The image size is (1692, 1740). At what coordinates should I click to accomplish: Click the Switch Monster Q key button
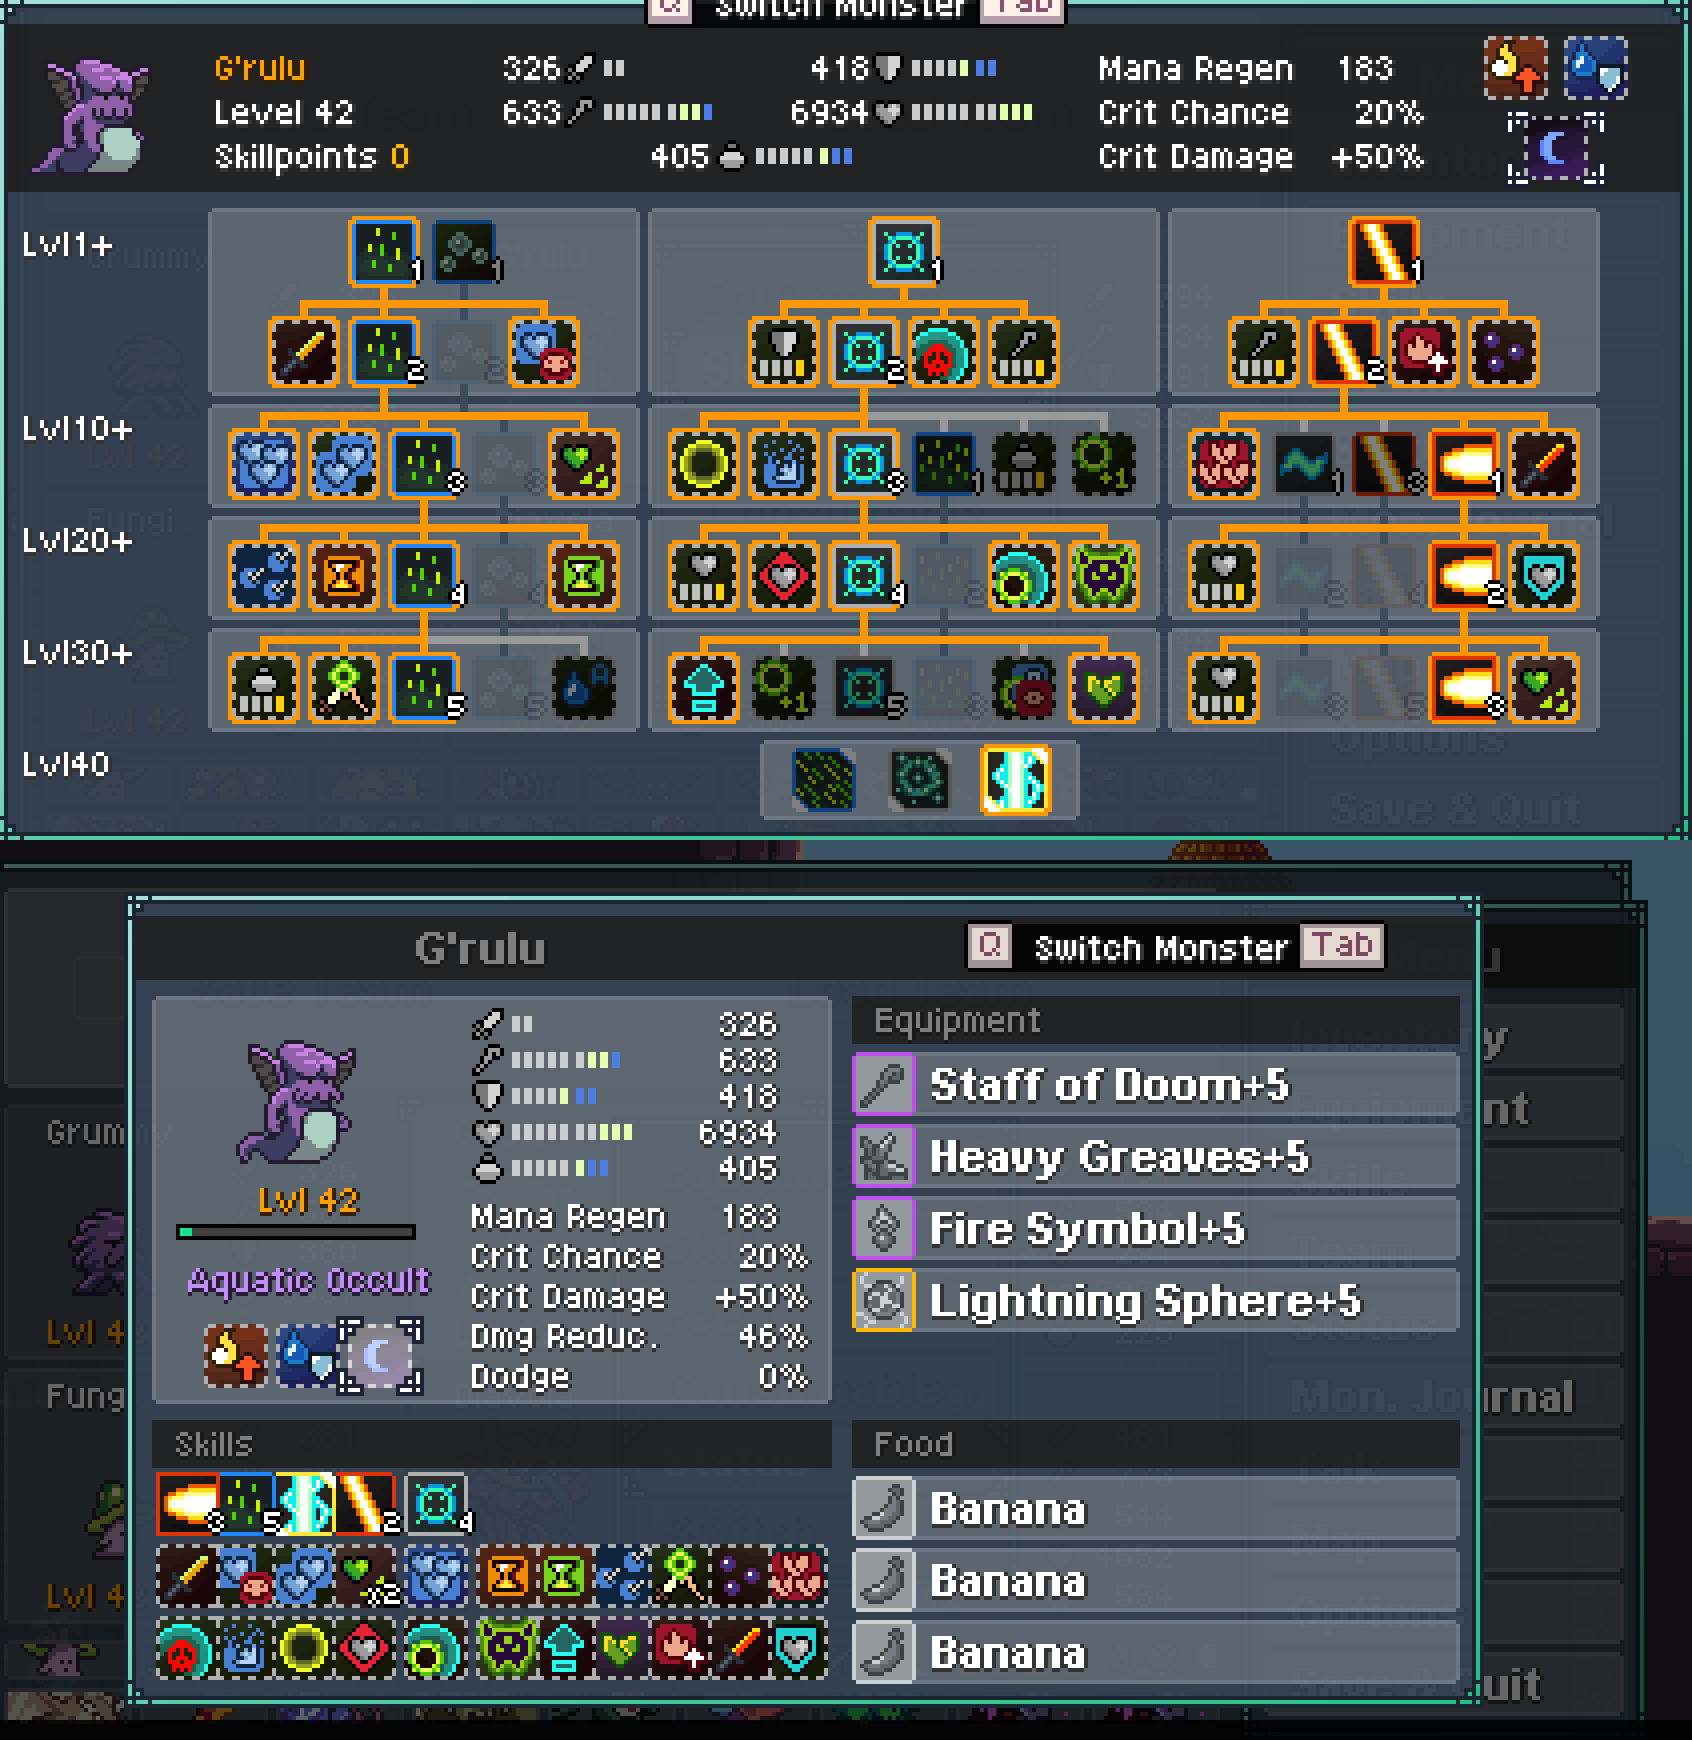point(990,945)
